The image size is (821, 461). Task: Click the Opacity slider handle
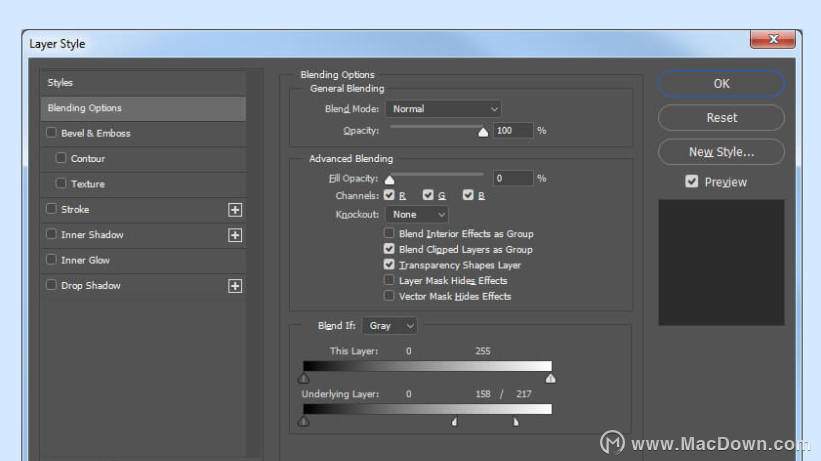pyautogui.click(x=483, y=132)
